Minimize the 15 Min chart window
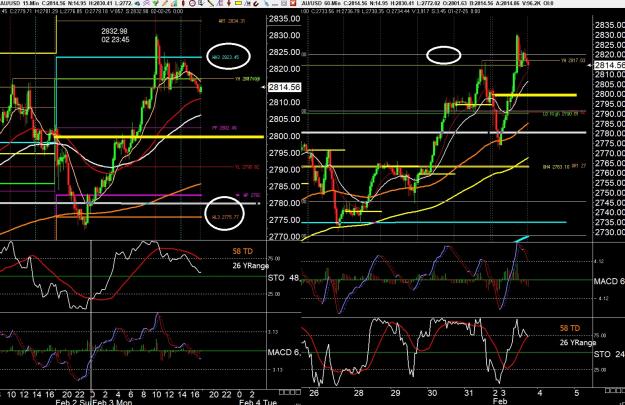 pos(275,4)
